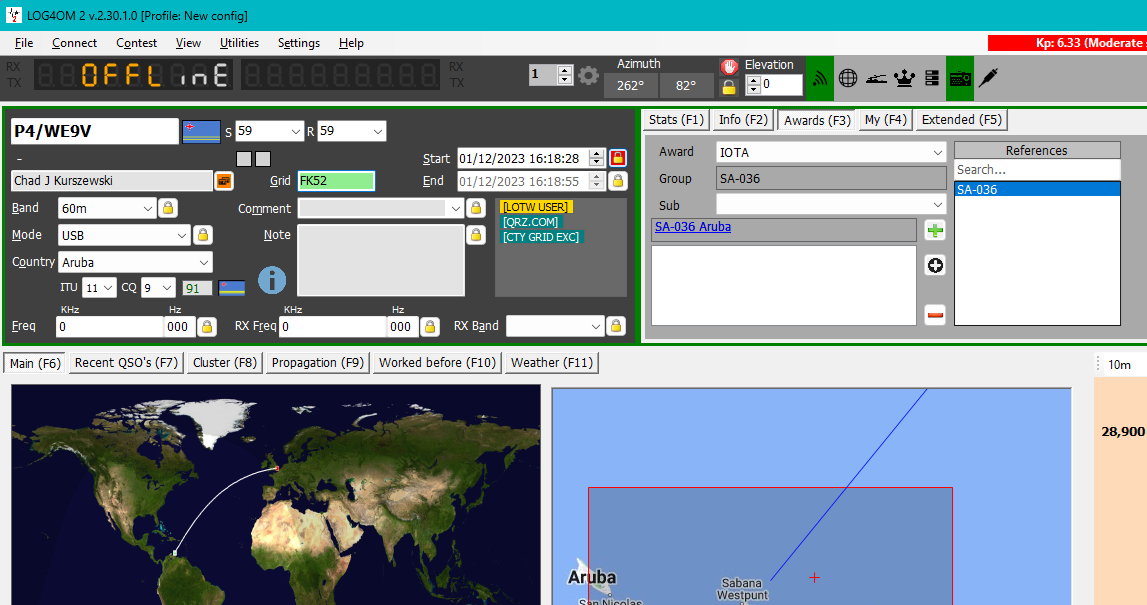Click the 262° azimuth short path button
This screenshot has width=1147, height=605.
click(x=631, y=86)
